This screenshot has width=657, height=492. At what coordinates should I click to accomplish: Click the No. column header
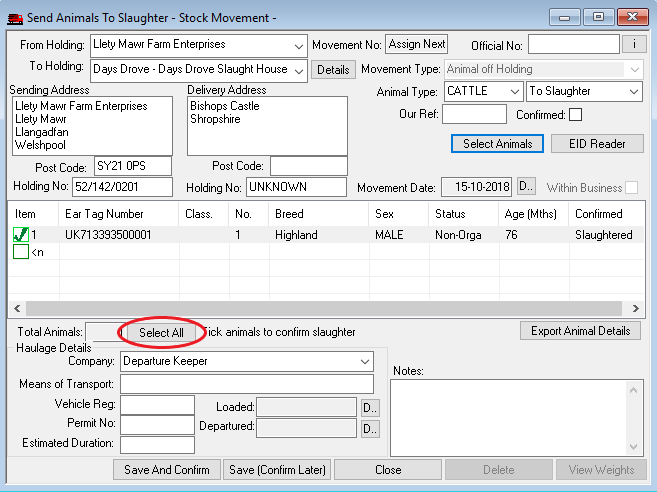pos(248,214)
